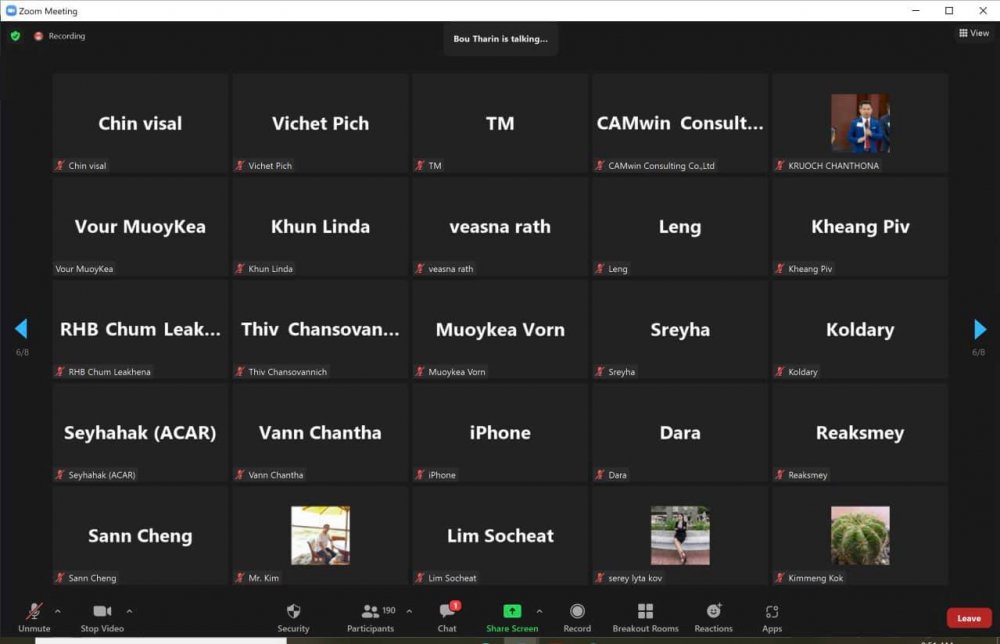This screenshot has height=644, width=1000.
Task: Click the green encryption shield icon
Action: [15, 36]
